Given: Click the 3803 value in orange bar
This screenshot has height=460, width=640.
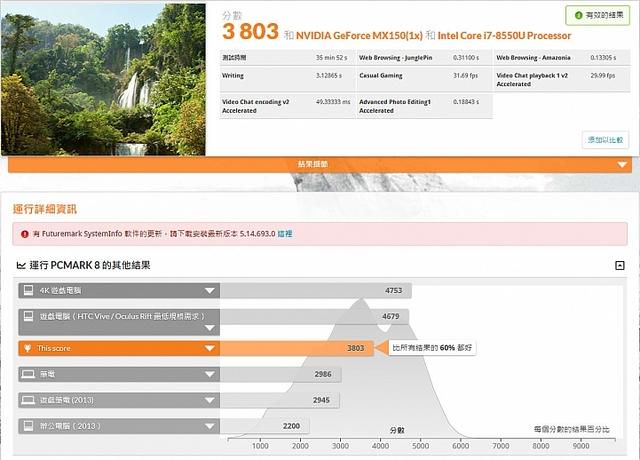Looking at the screenshot, I should point(355,348).
